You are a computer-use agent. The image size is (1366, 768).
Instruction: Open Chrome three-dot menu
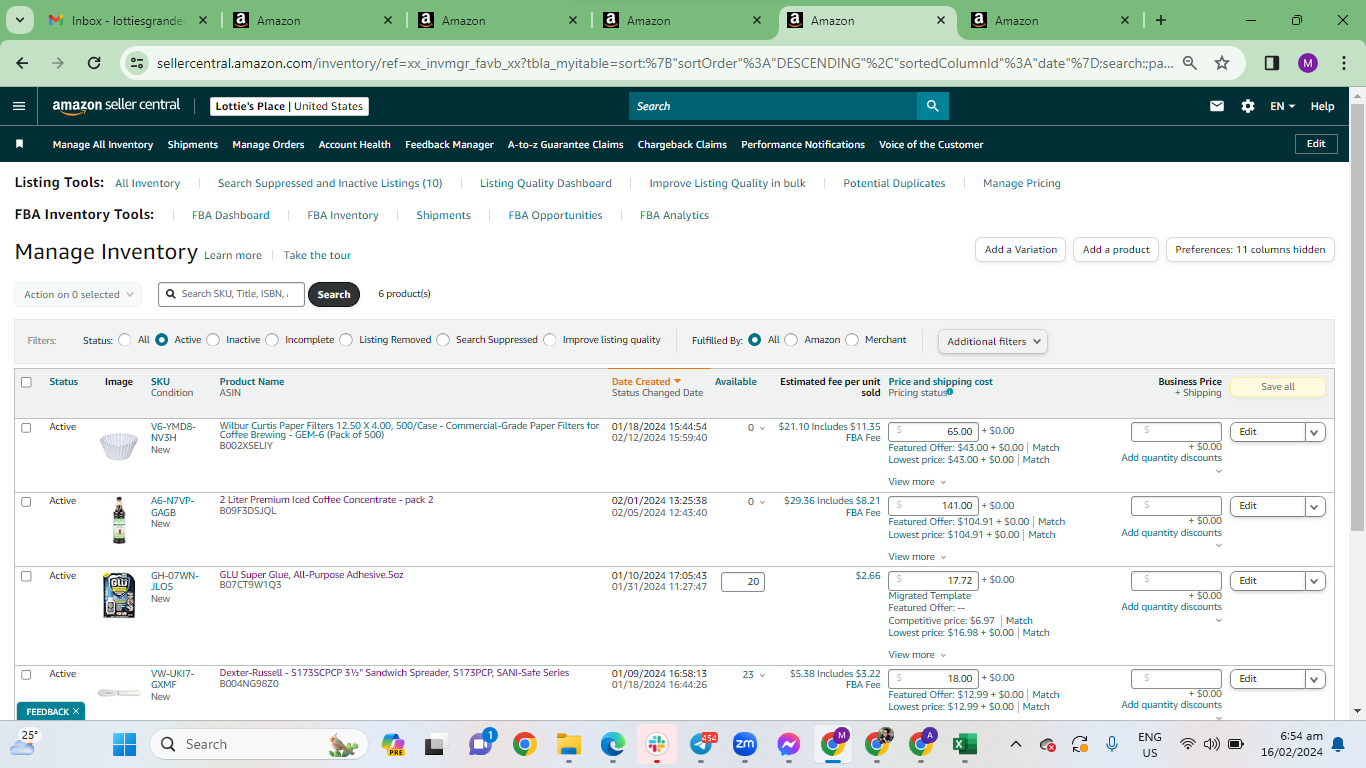click(x=1343, y=63)
